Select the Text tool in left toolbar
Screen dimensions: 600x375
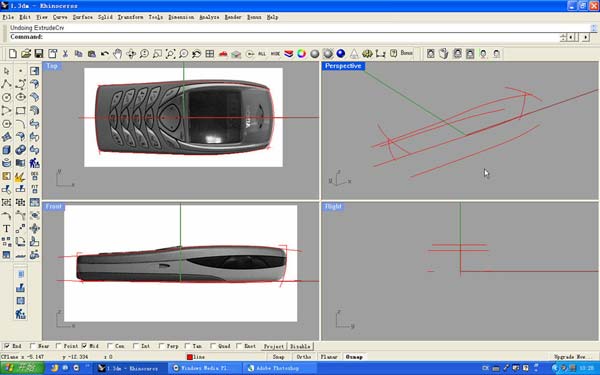7,228
